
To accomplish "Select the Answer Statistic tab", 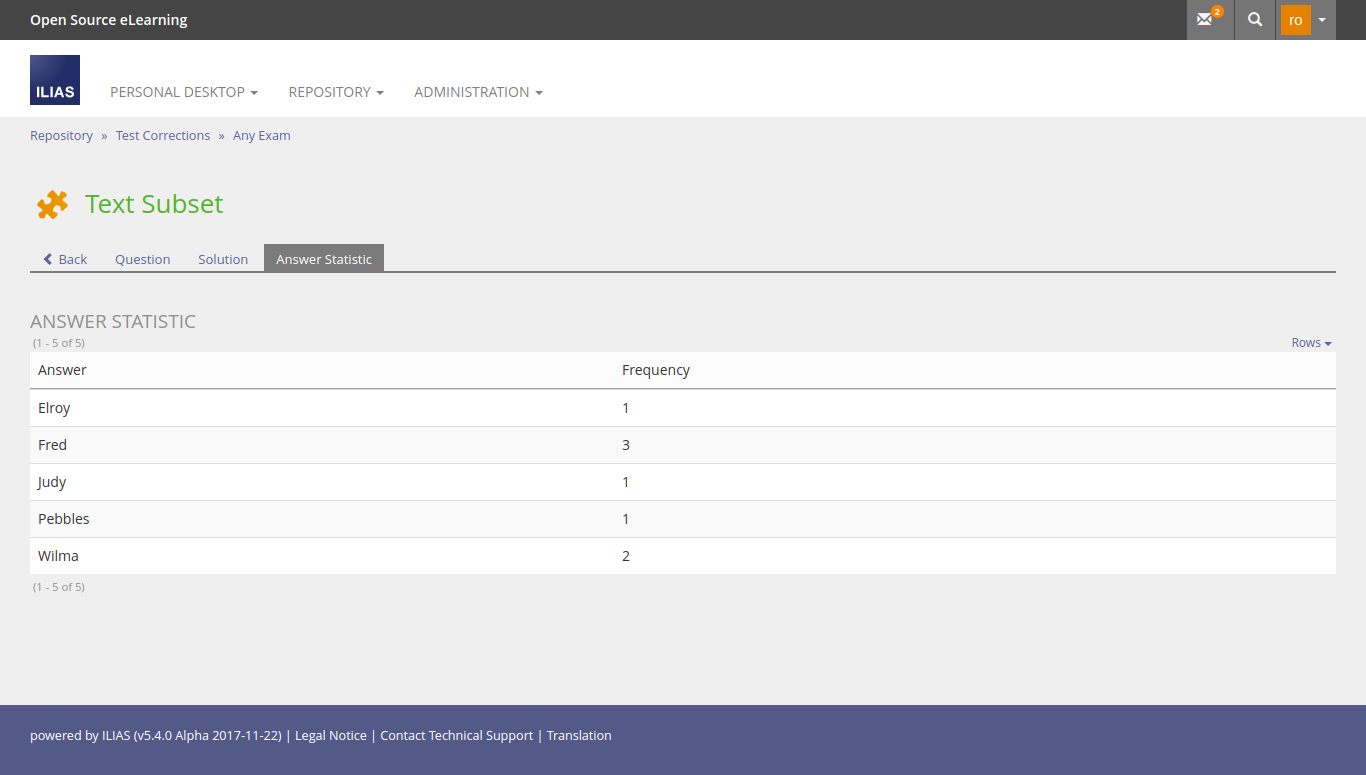I will [x=324, y=259].
